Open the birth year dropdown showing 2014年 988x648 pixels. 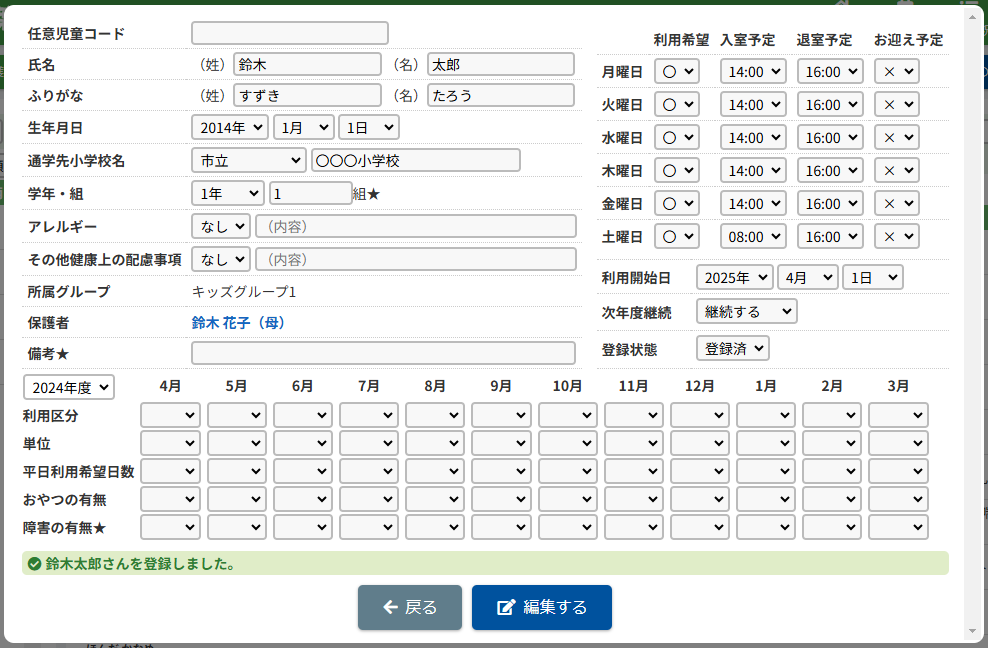pos(229,127)
